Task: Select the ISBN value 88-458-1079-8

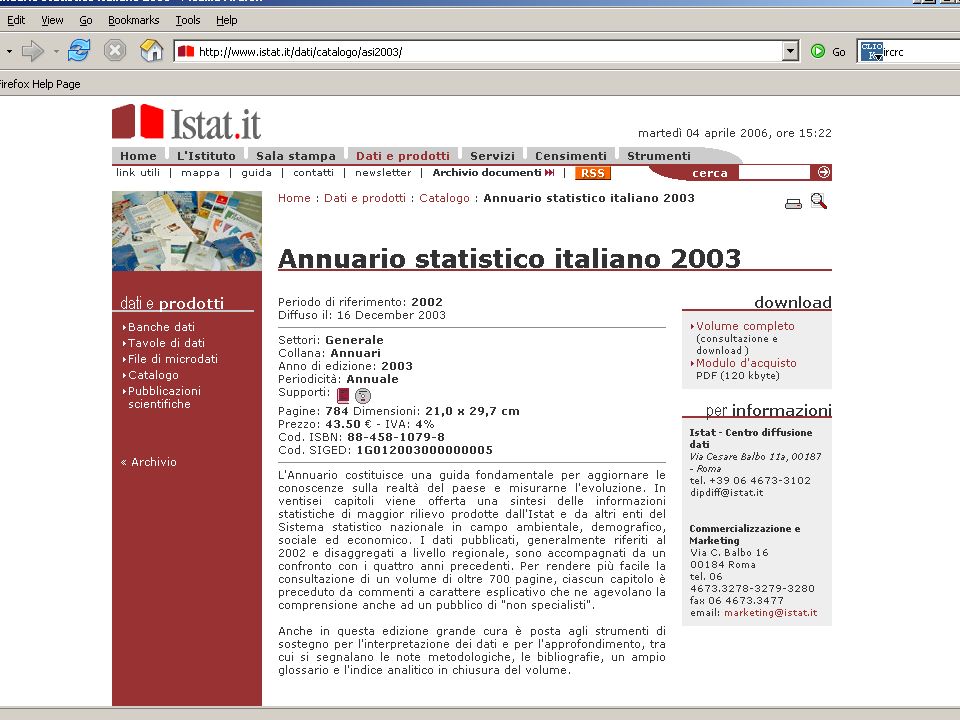Action: [396, 437]
